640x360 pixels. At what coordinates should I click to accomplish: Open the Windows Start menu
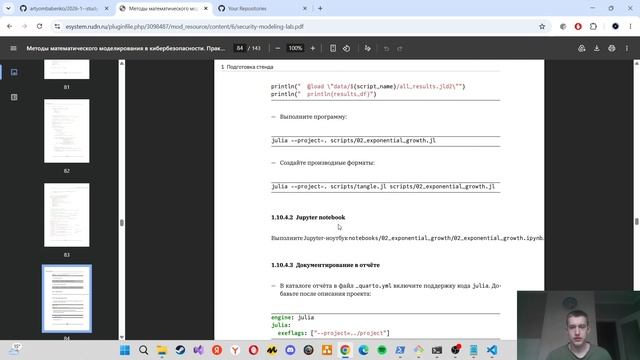point(125,350)
